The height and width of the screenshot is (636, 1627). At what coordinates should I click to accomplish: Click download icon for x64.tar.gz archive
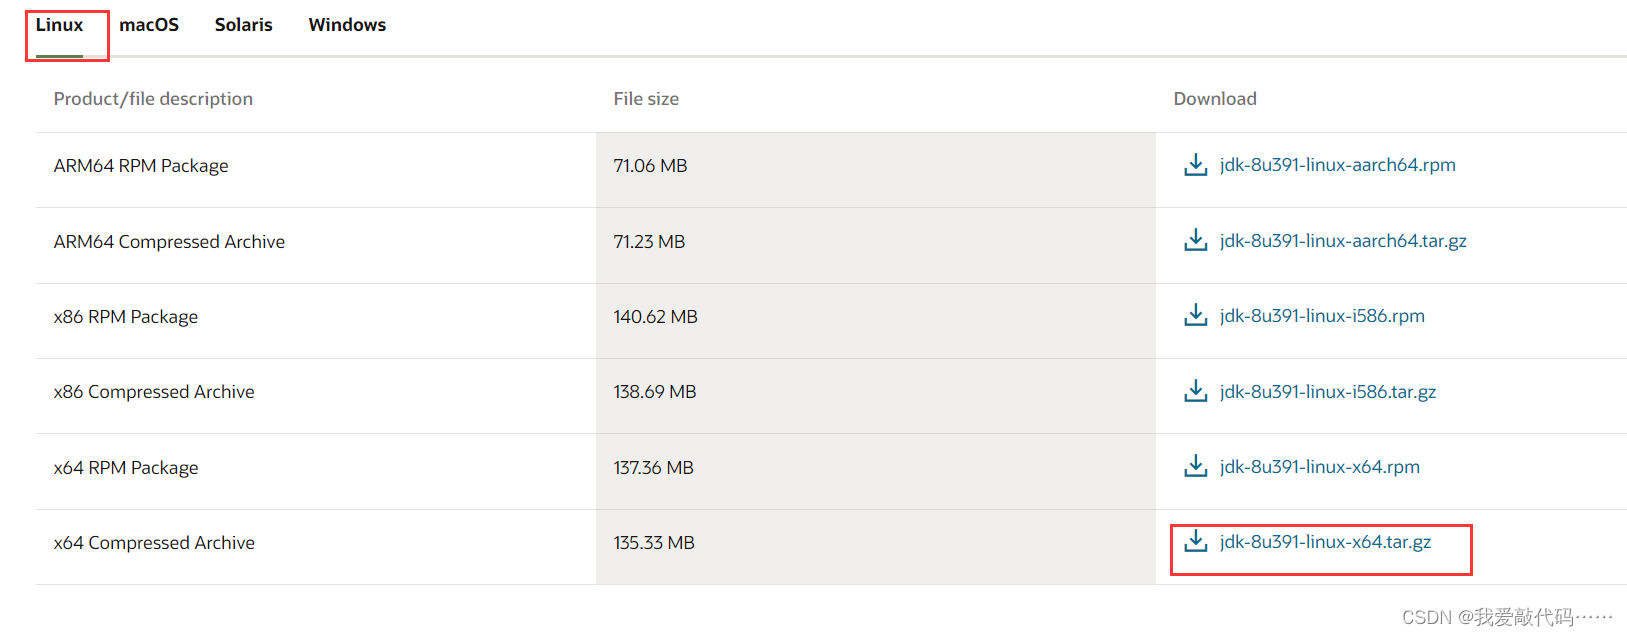coord(1195,542)
